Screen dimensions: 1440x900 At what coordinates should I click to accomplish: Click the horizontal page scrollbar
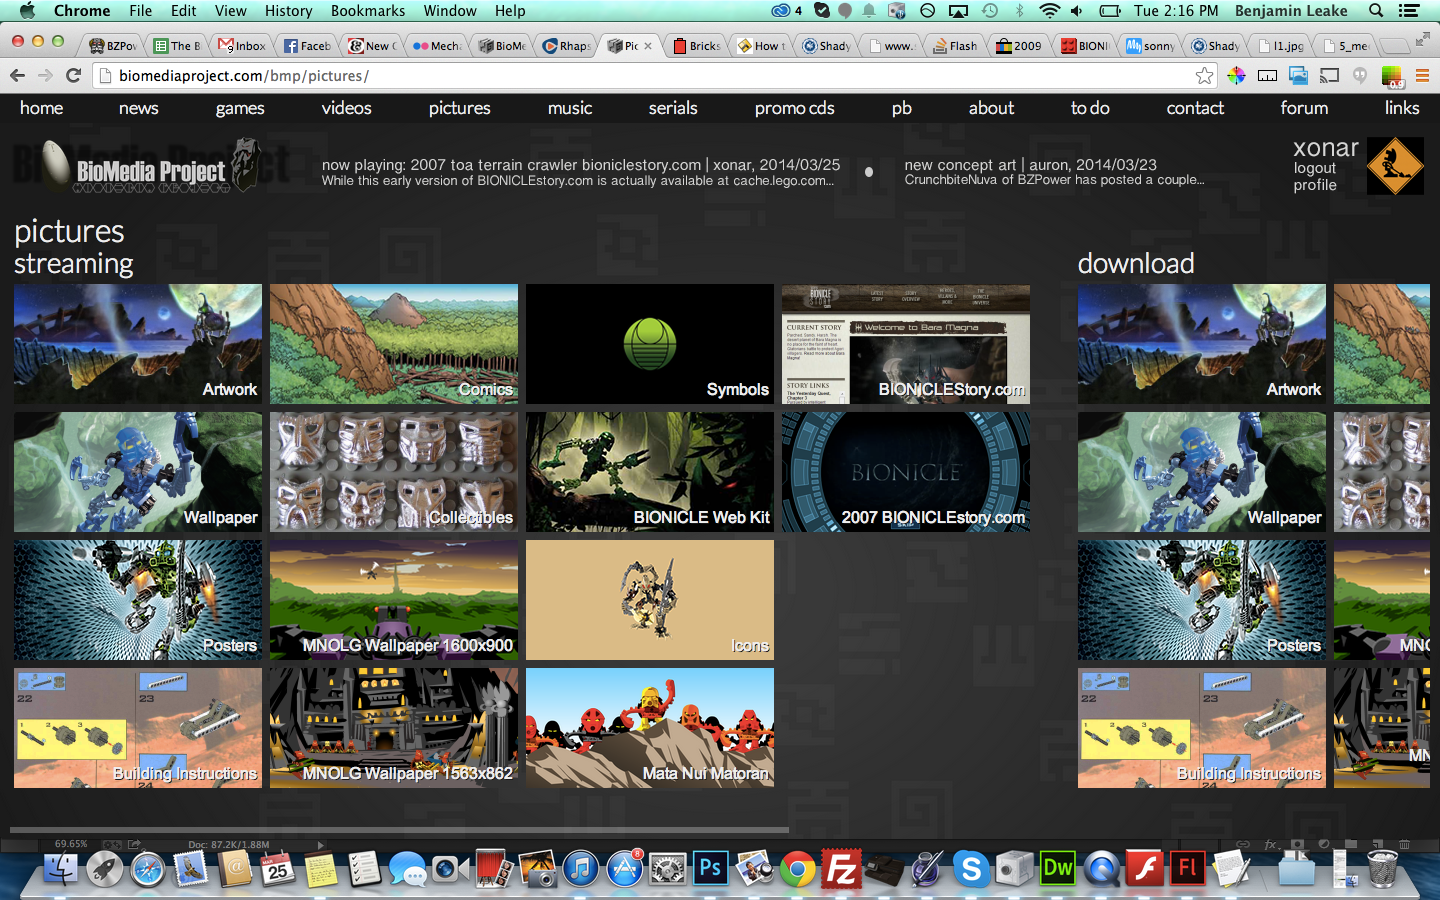(400, 830)
